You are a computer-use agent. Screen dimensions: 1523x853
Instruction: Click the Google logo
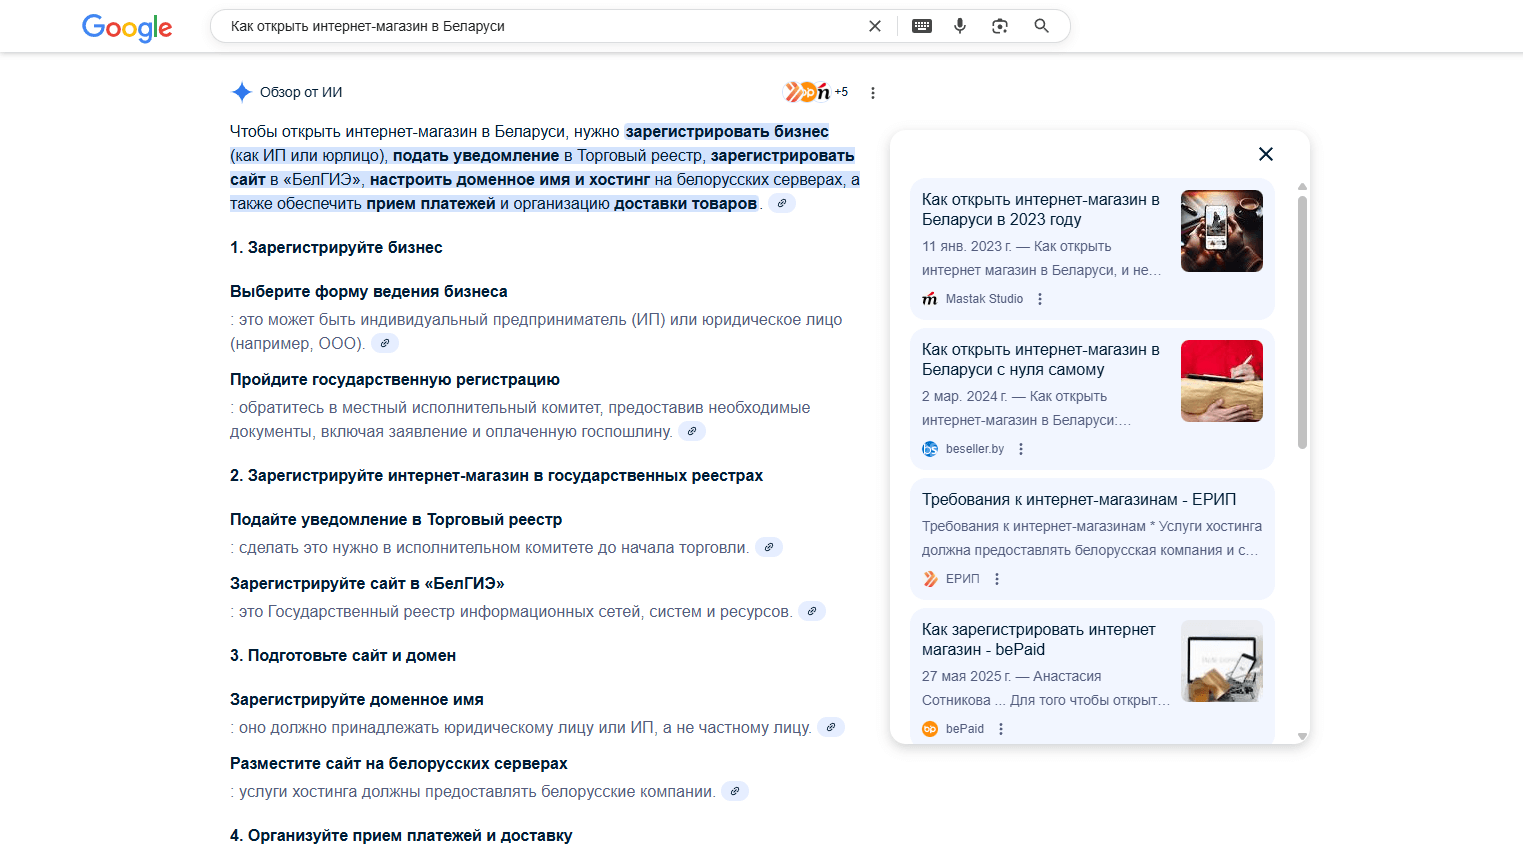pos(127,27)
